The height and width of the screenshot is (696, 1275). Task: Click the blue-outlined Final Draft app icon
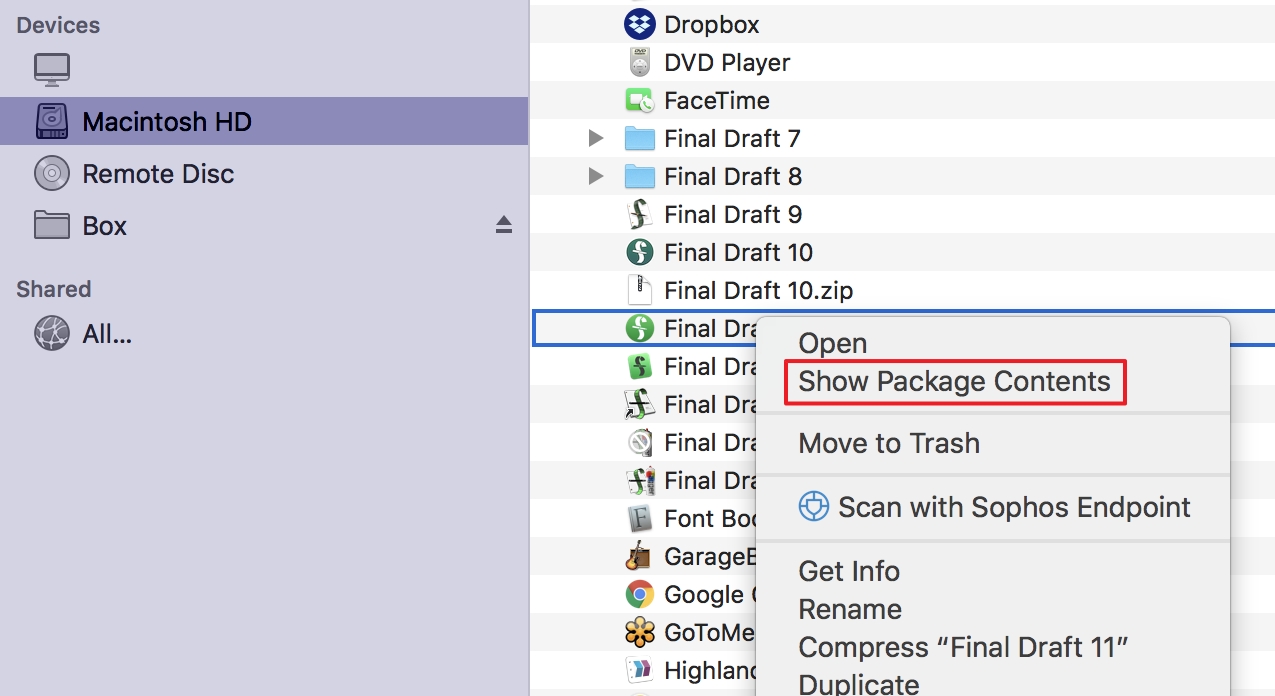(640, 328)
